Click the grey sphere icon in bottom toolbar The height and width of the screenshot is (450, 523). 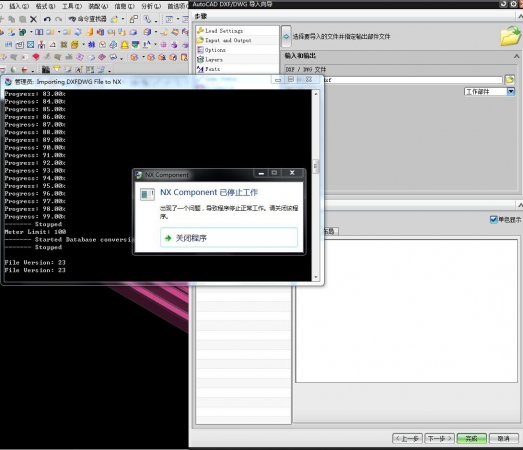pos(13,69)
